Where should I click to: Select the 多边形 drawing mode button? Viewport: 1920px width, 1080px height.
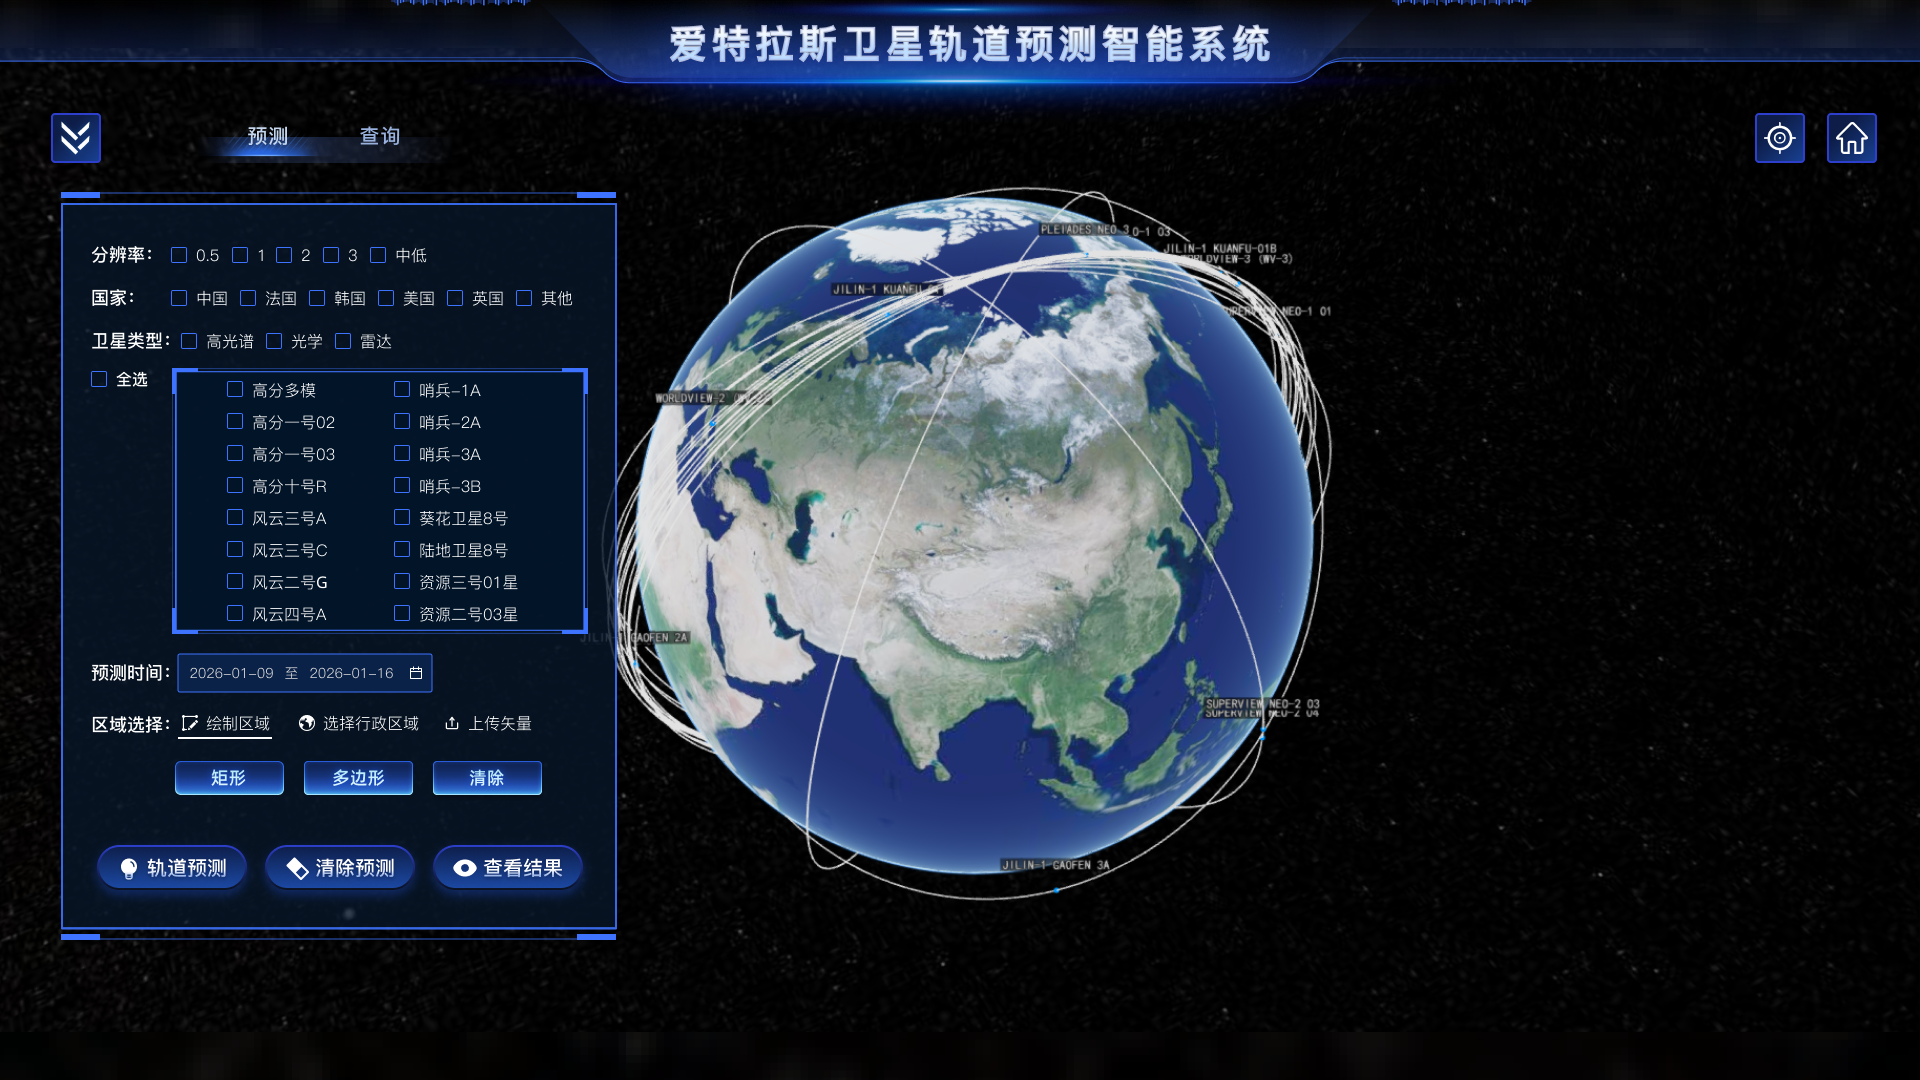tap(358, 777)
